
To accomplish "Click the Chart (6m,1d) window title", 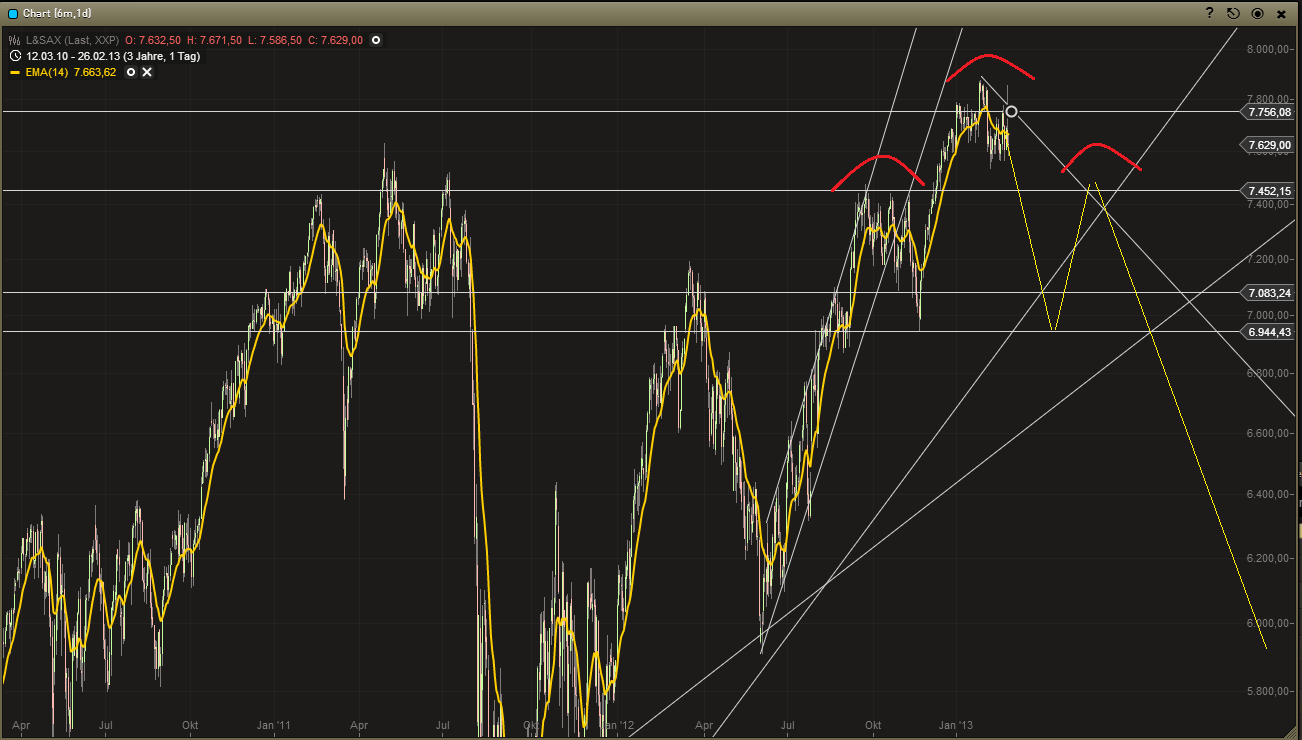I will click(x=57, y=14).
